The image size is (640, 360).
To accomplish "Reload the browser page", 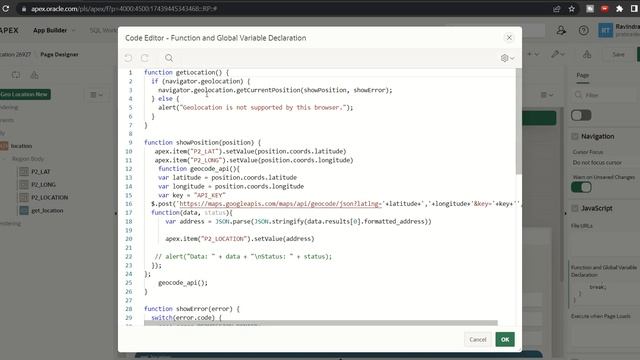I will (x=6, y=9).
